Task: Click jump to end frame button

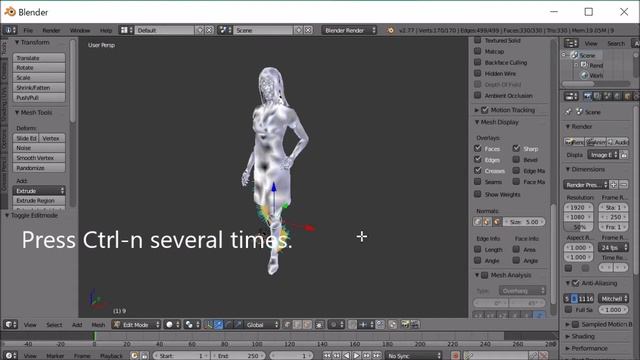Action: (x=376, y=355)
